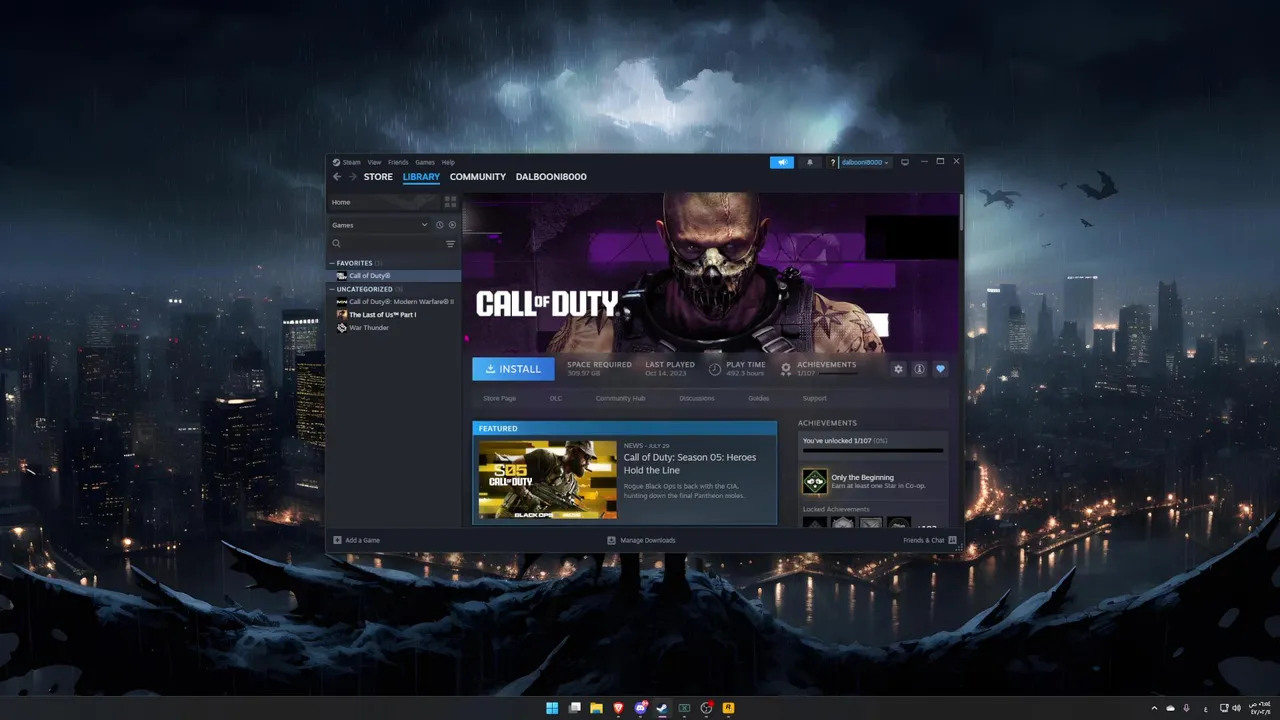
Task: Click Xbox app icon on taskbar
Action: 685,708
